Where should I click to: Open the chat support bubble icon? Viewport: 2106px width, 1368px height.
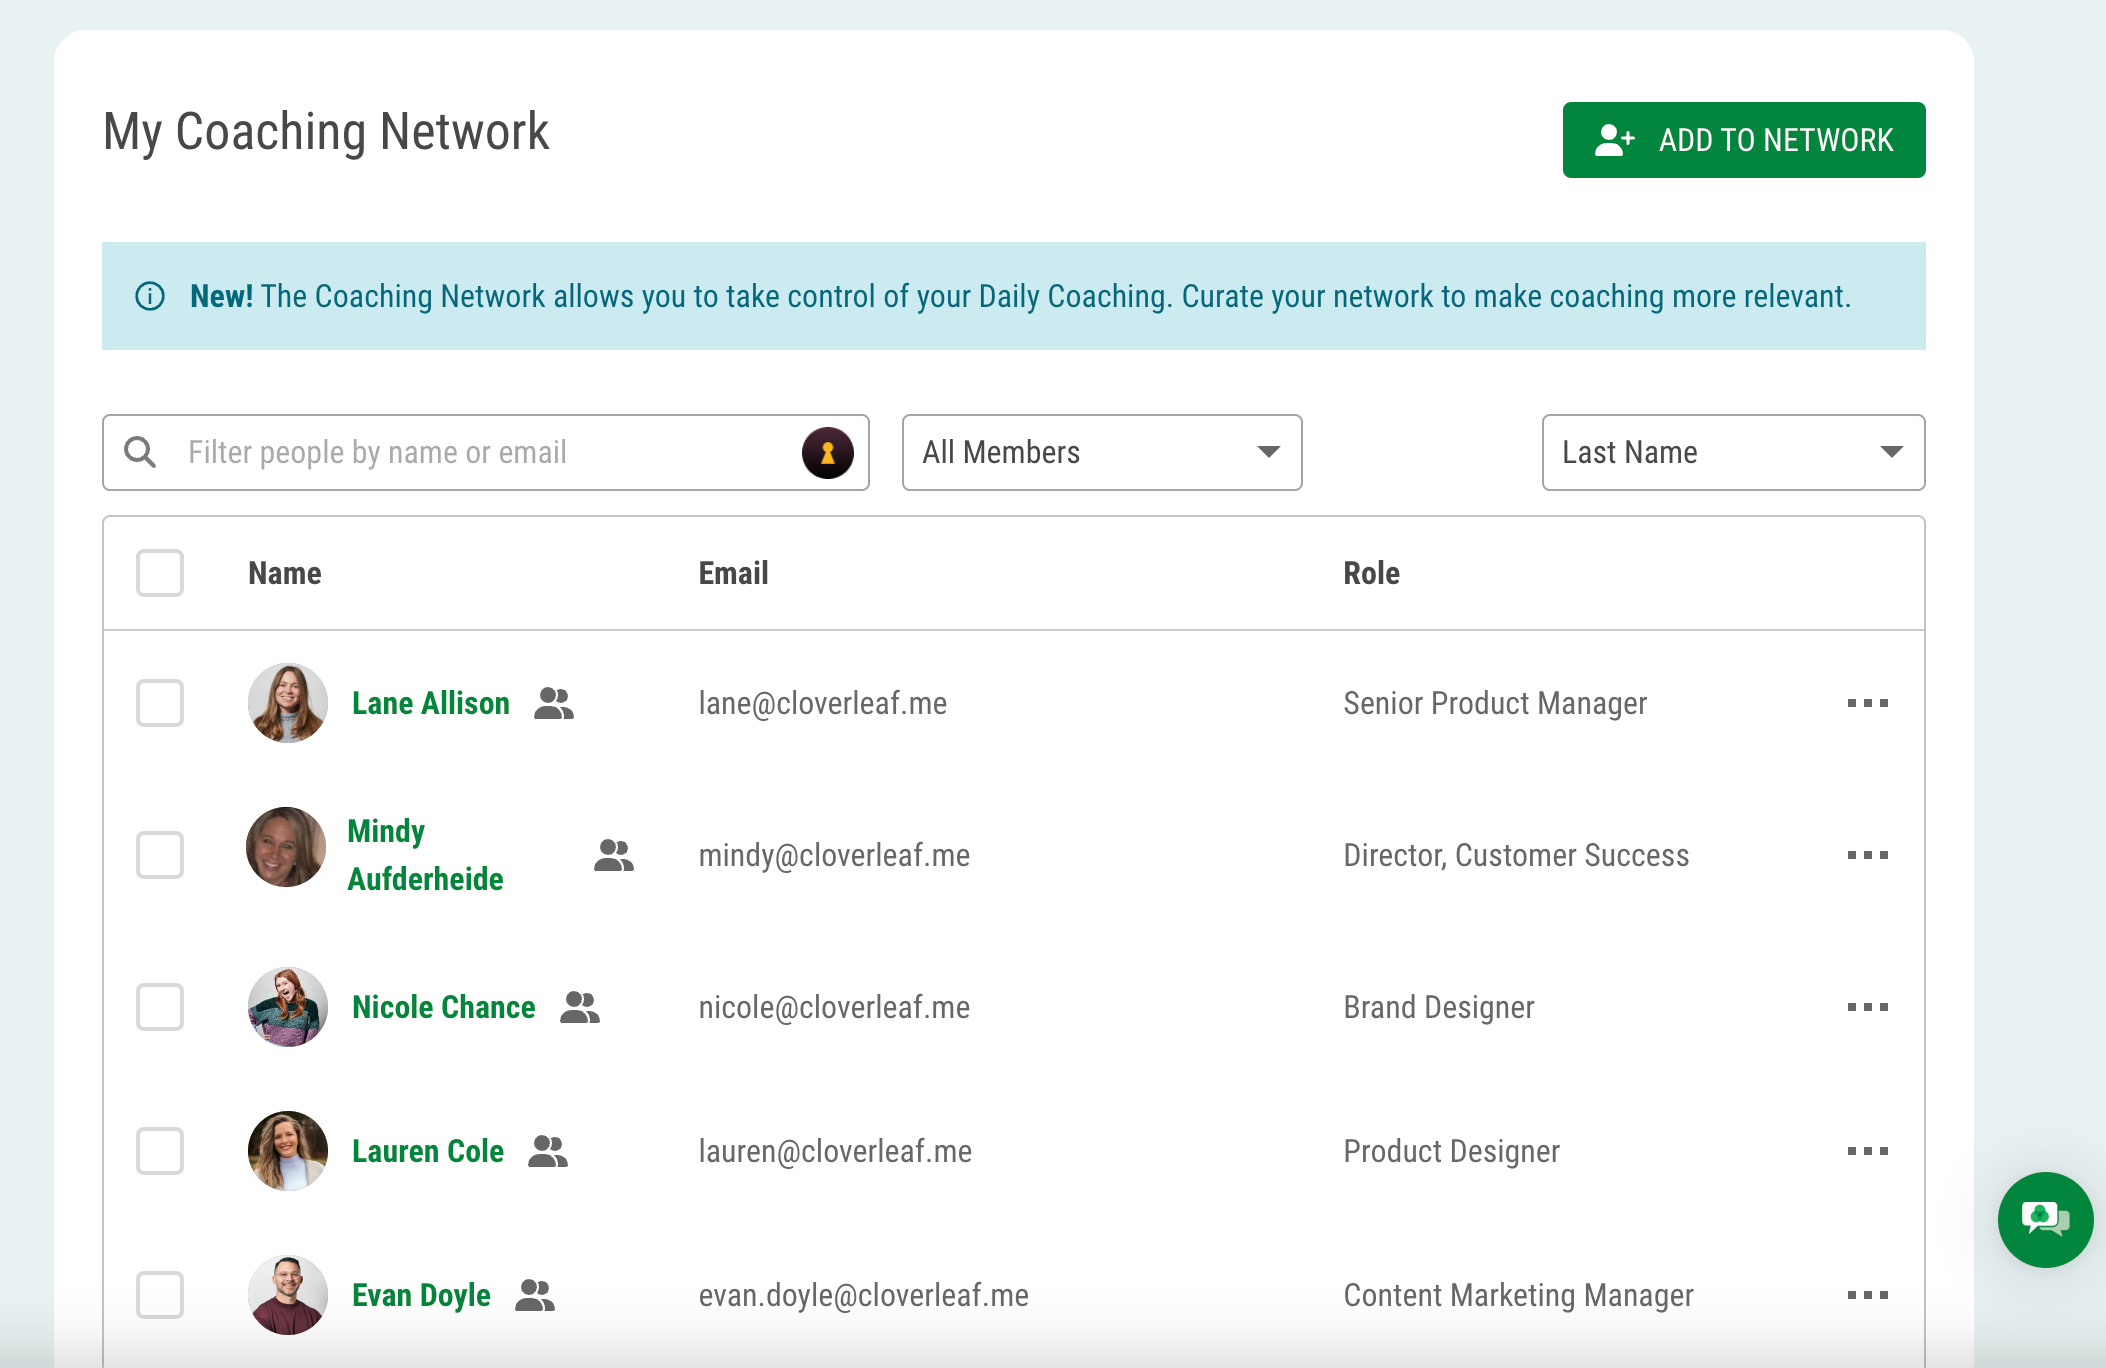pos(2045,1219)
